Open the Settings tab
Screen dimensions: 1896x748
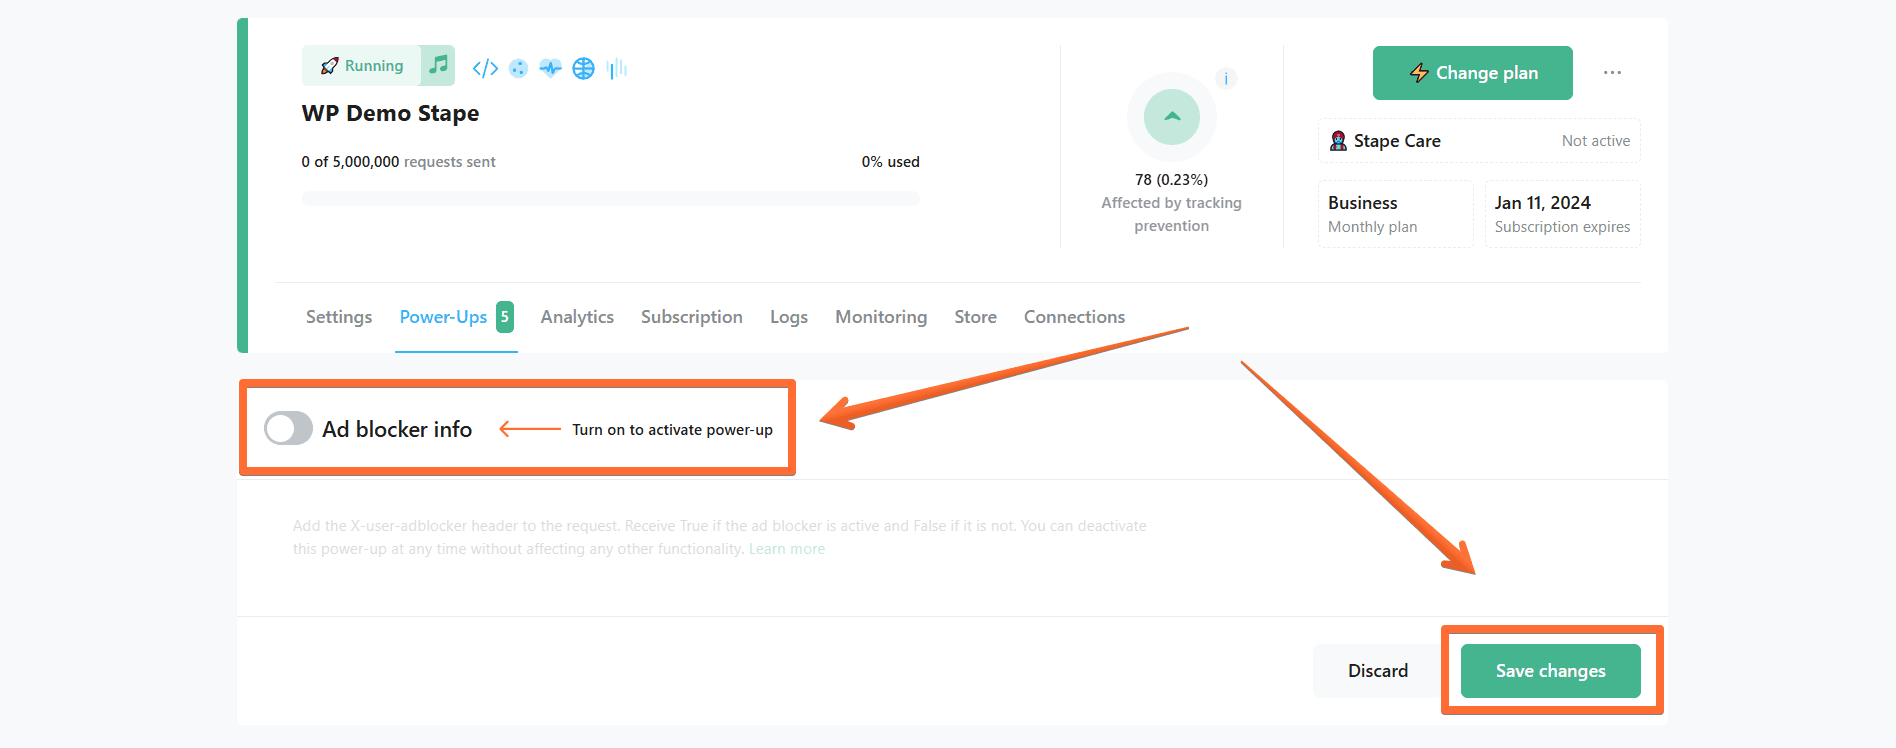point(339,317)
